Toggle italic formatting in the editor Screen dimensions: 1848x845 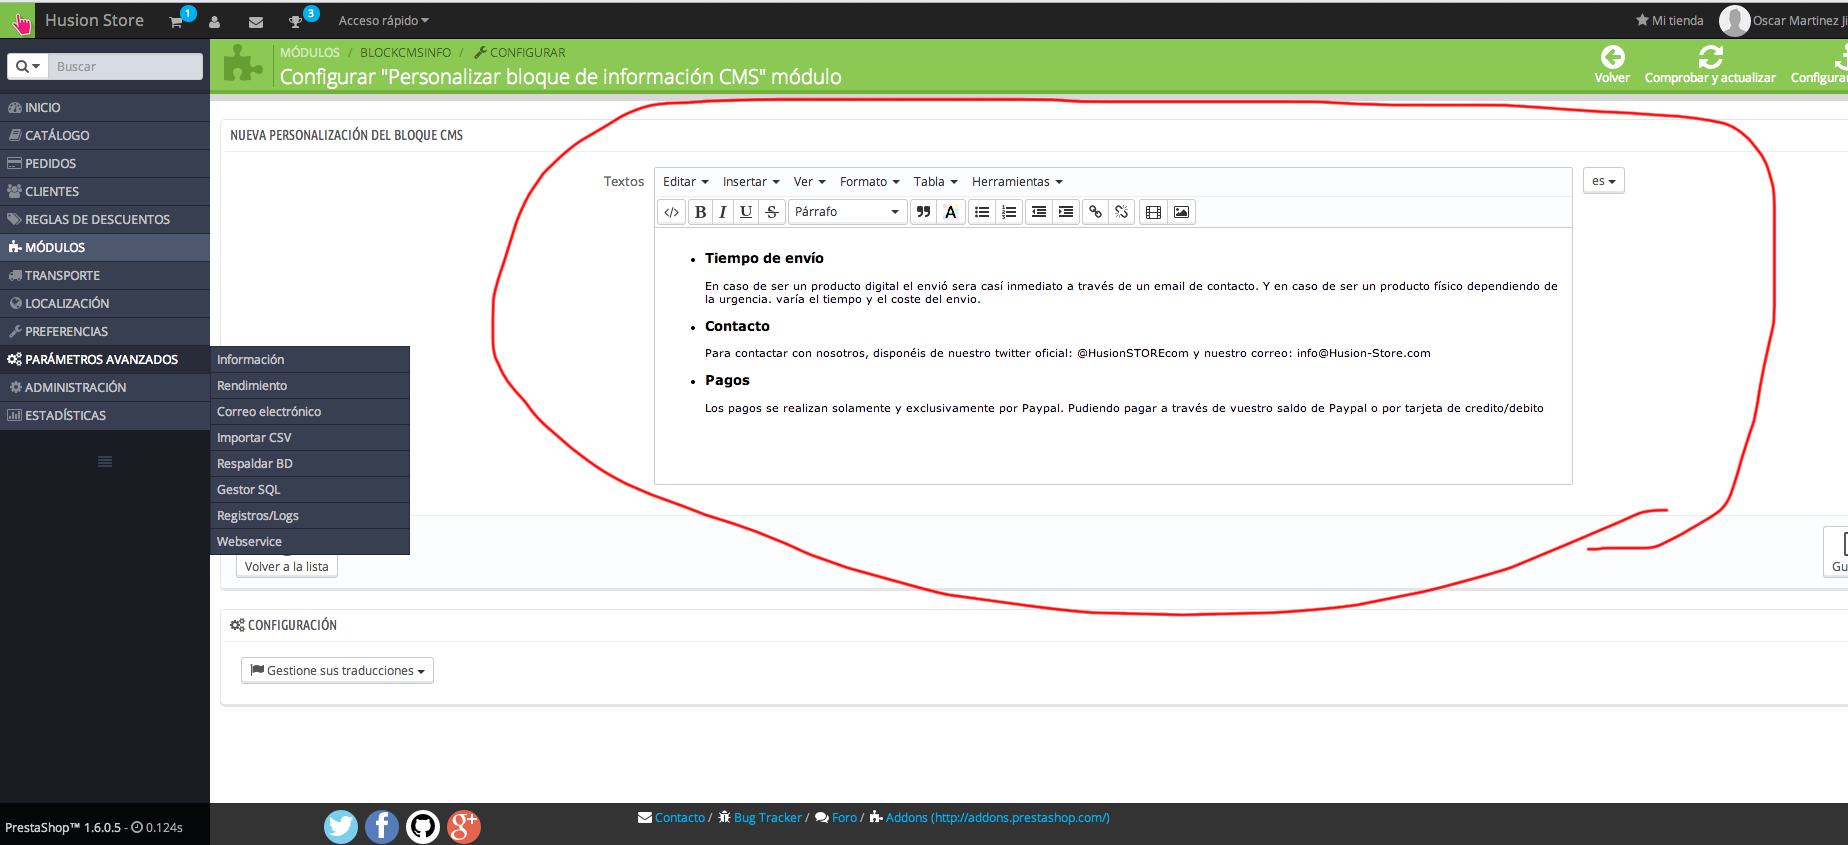point(722,212)
